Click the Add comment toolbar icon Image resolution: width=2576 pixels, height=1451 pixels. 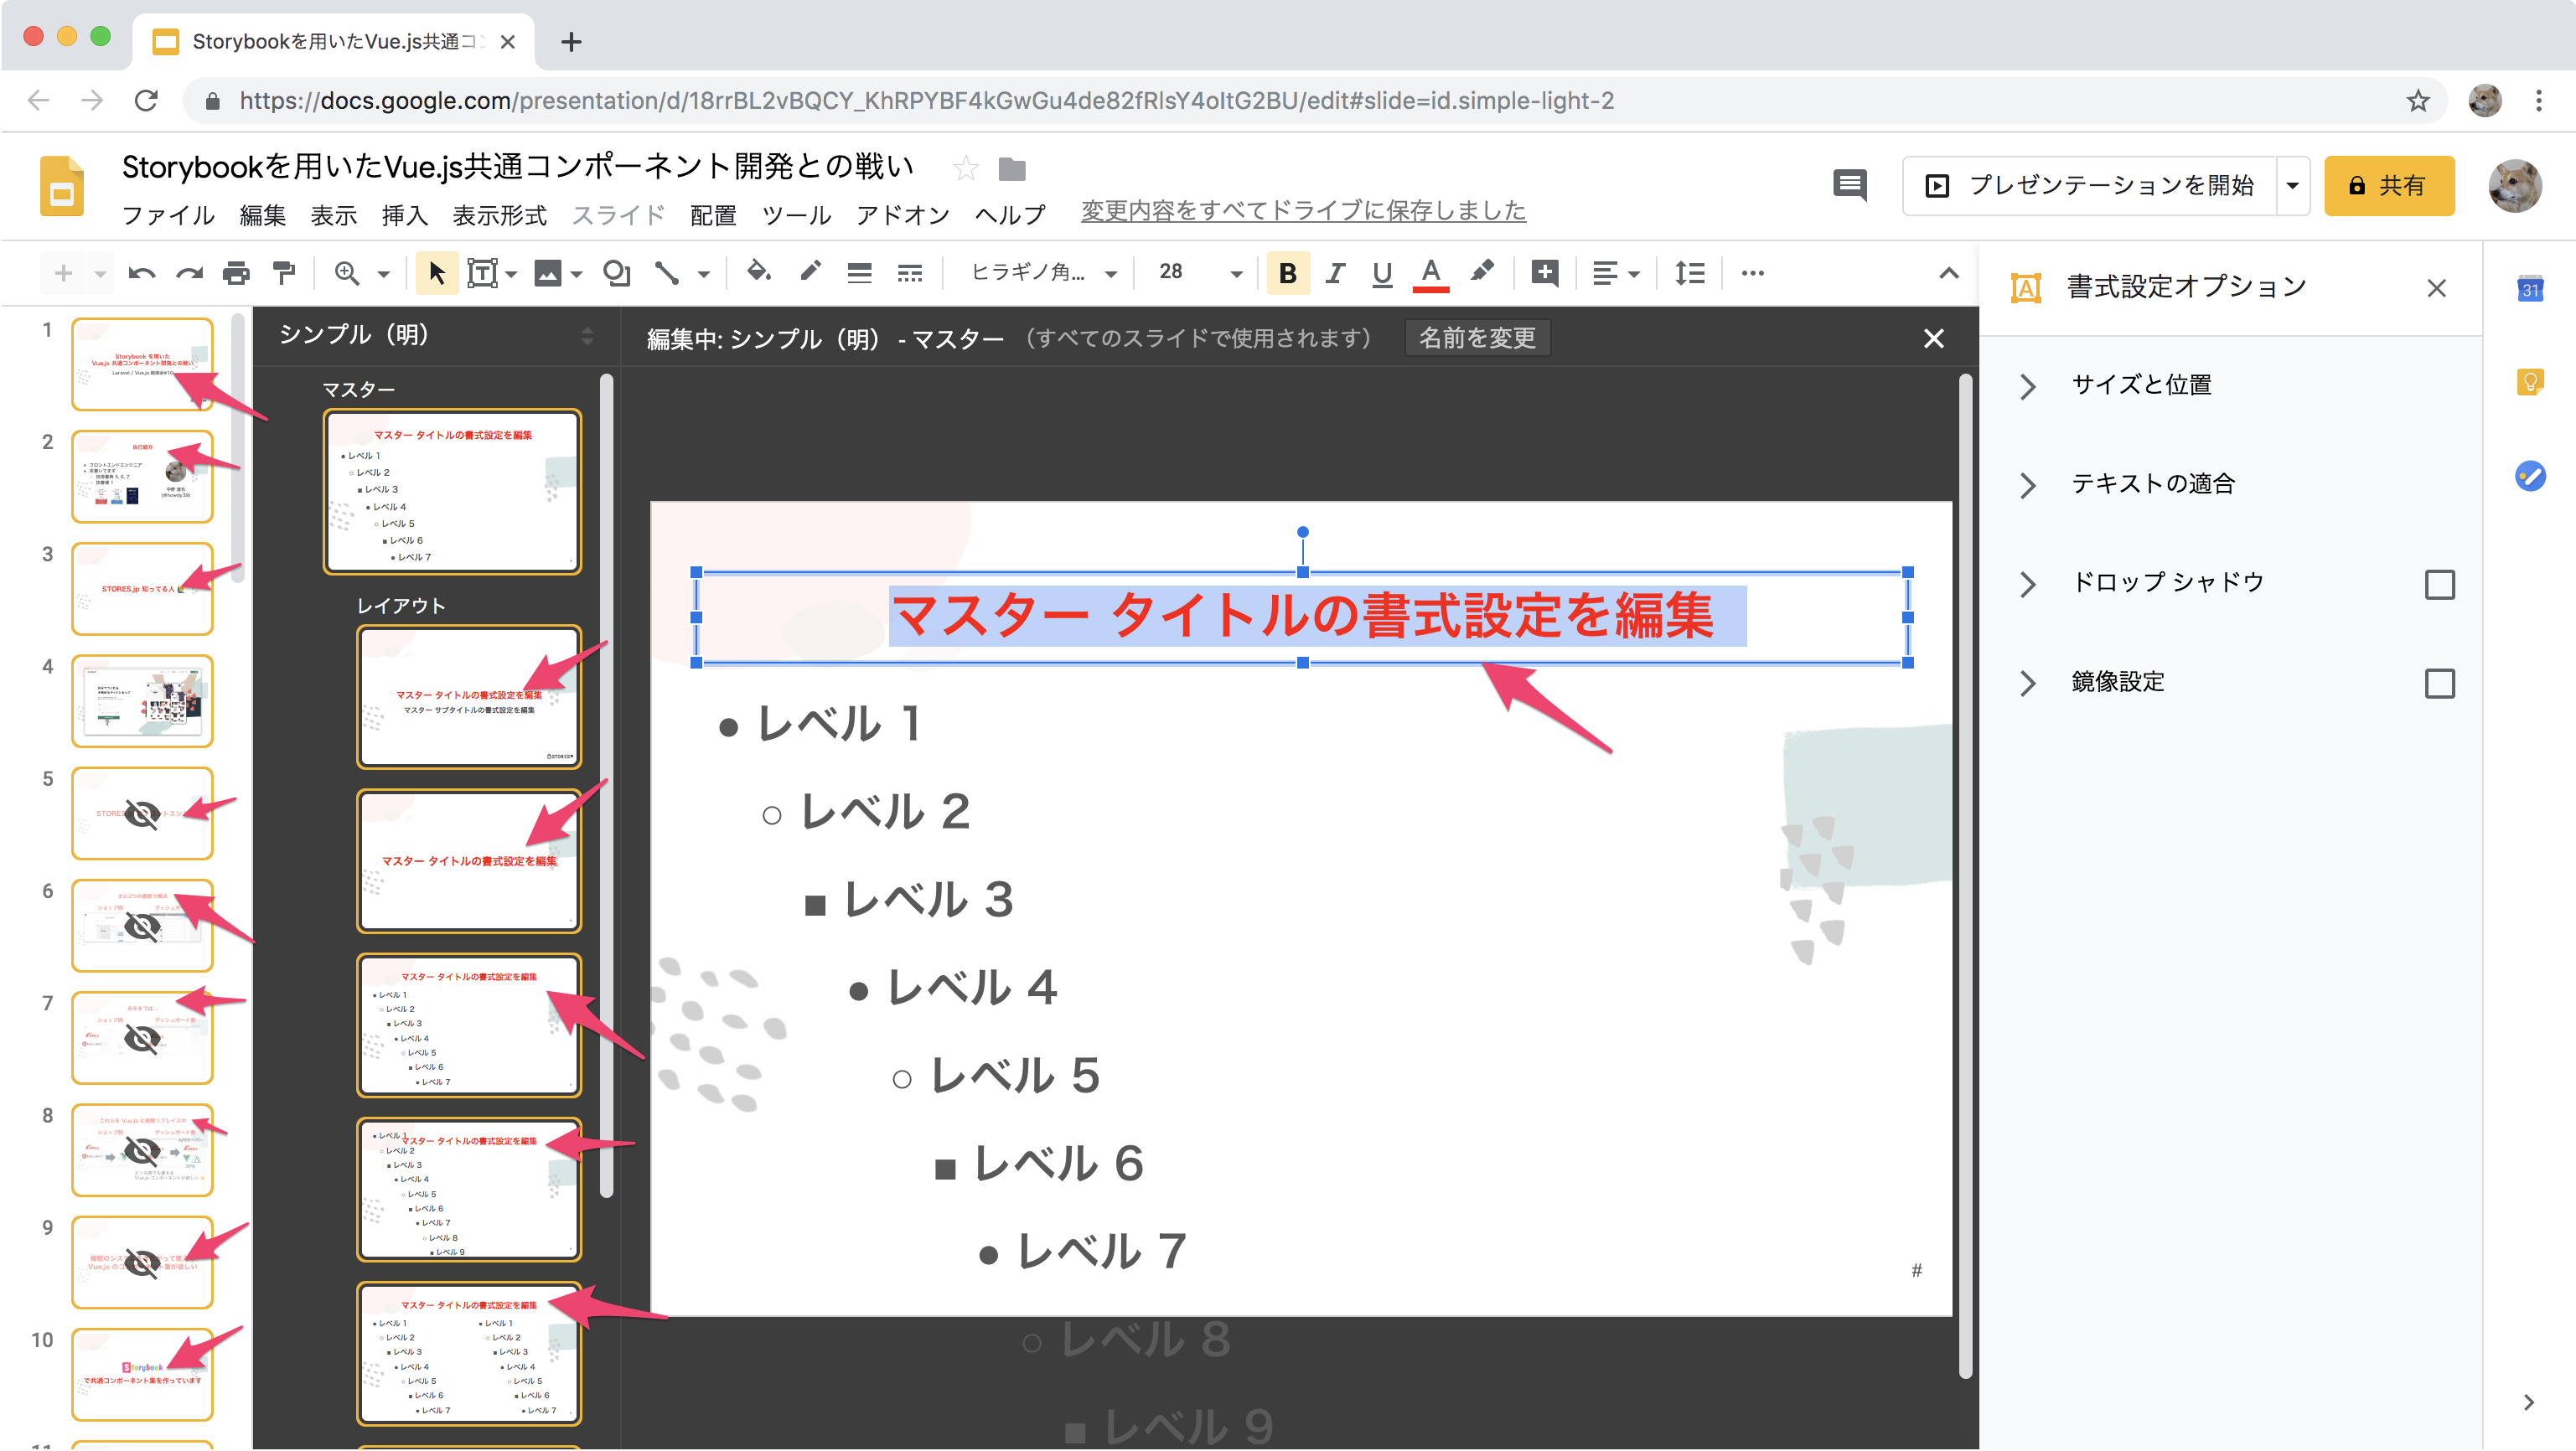point(1544,272)
